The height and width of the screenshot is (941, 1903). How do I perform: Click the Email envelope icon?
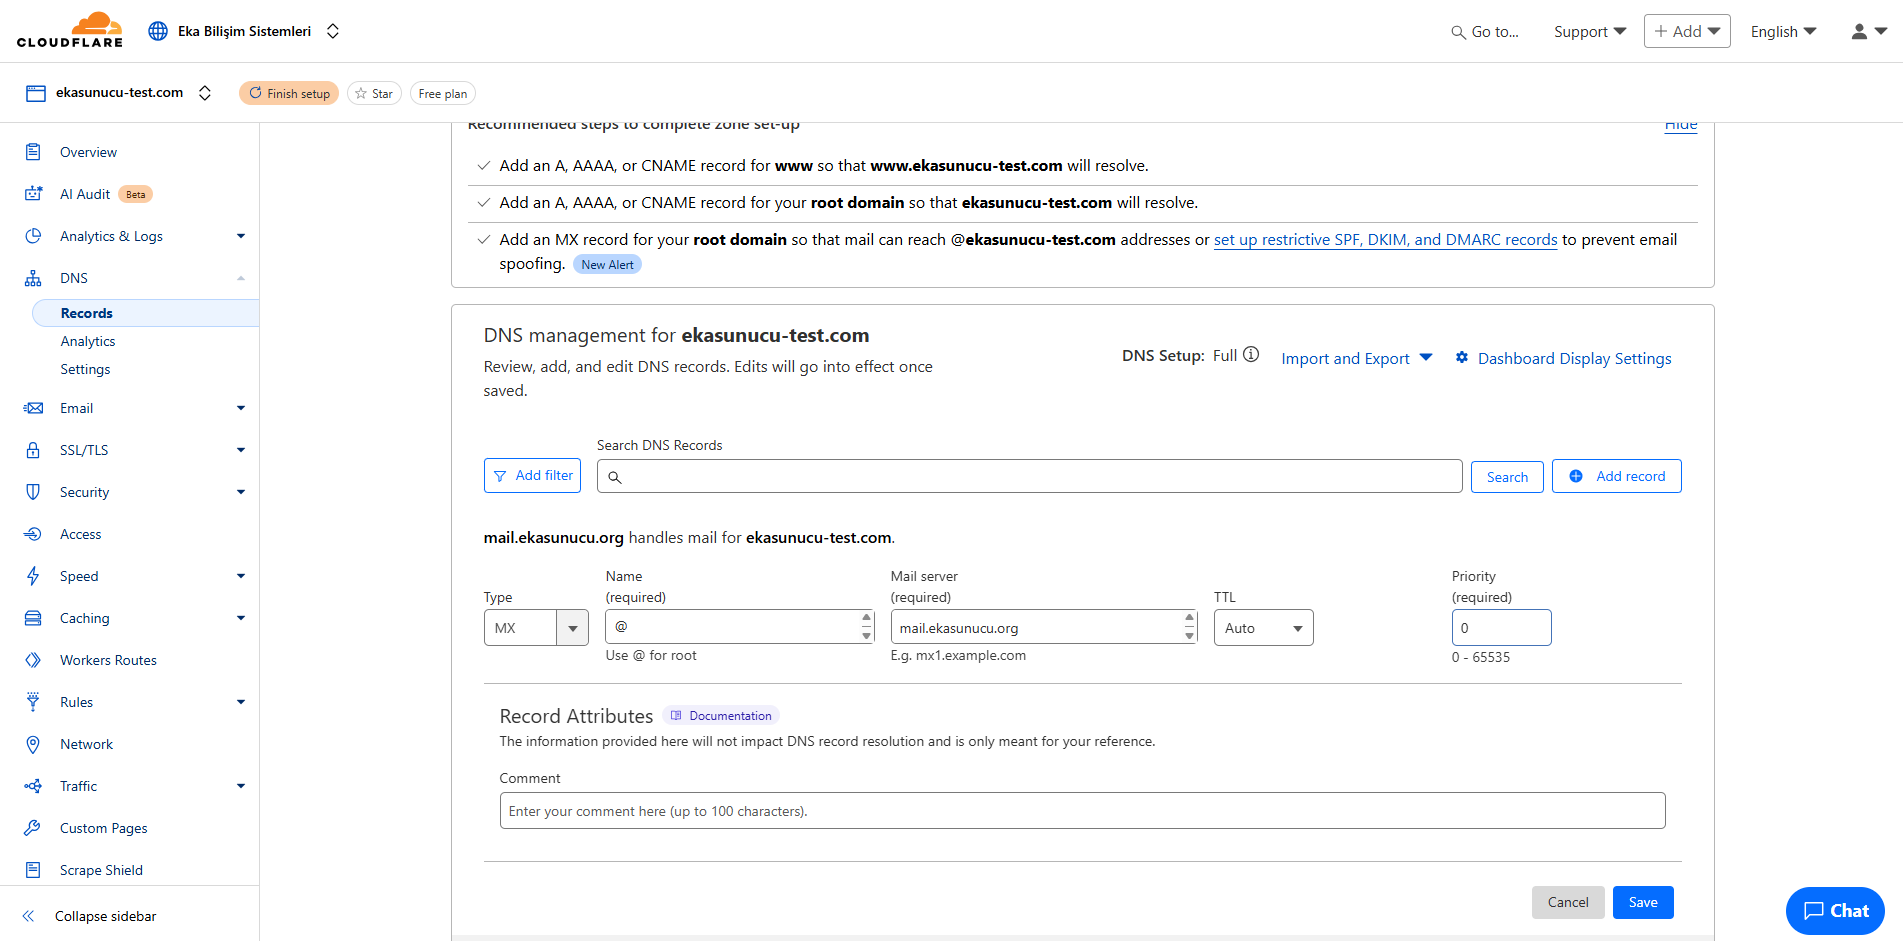[x=33, y=408]
